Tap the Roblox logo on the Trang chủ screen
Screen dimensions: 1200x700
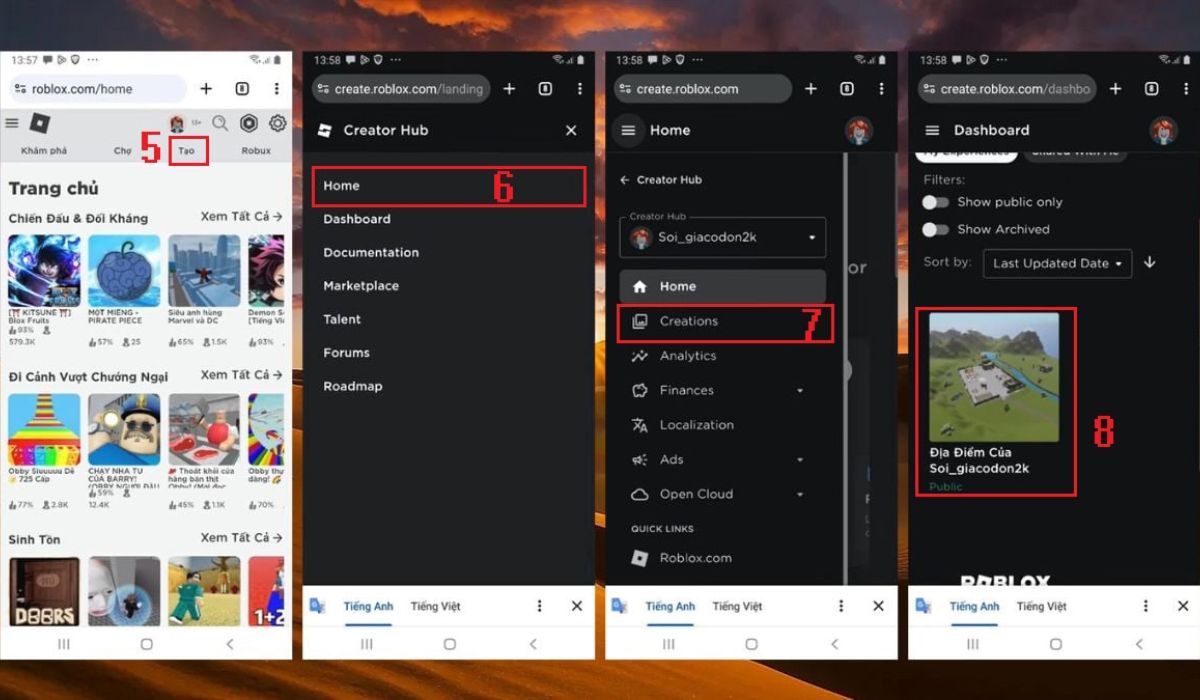point(39,123)
